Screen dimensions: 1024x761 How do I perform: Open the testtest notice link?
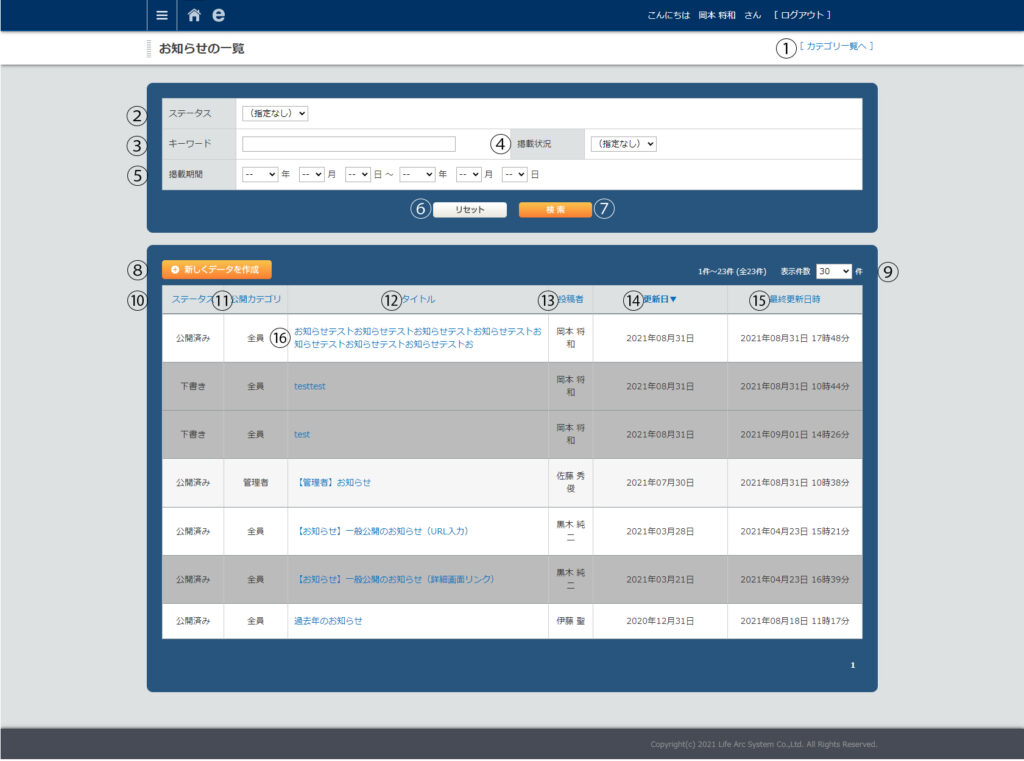coord(309,386)
